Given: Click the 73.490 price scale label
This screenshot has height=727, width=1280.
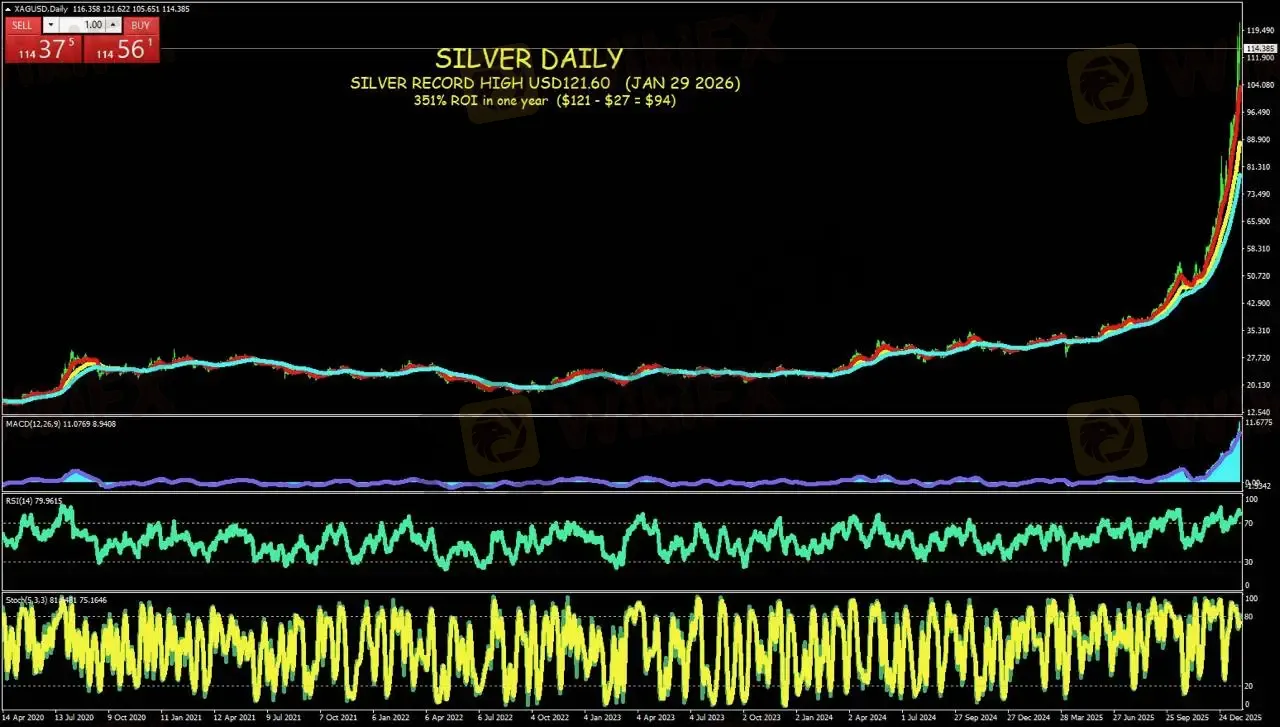Looking at the screenshot, I should tap(1260, 194).
